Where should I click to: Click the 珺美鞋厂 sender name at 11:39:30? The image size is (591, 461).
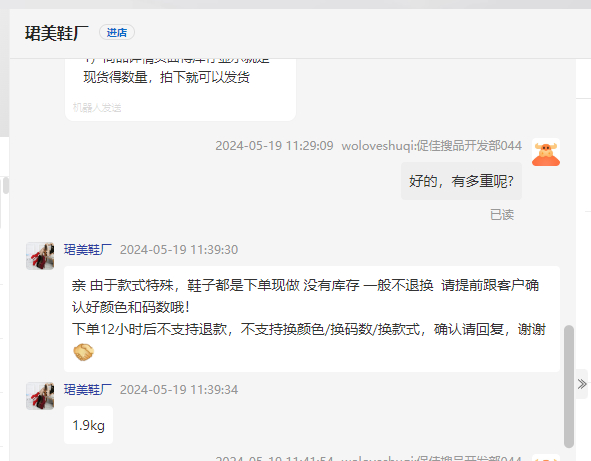pos(88,250)
